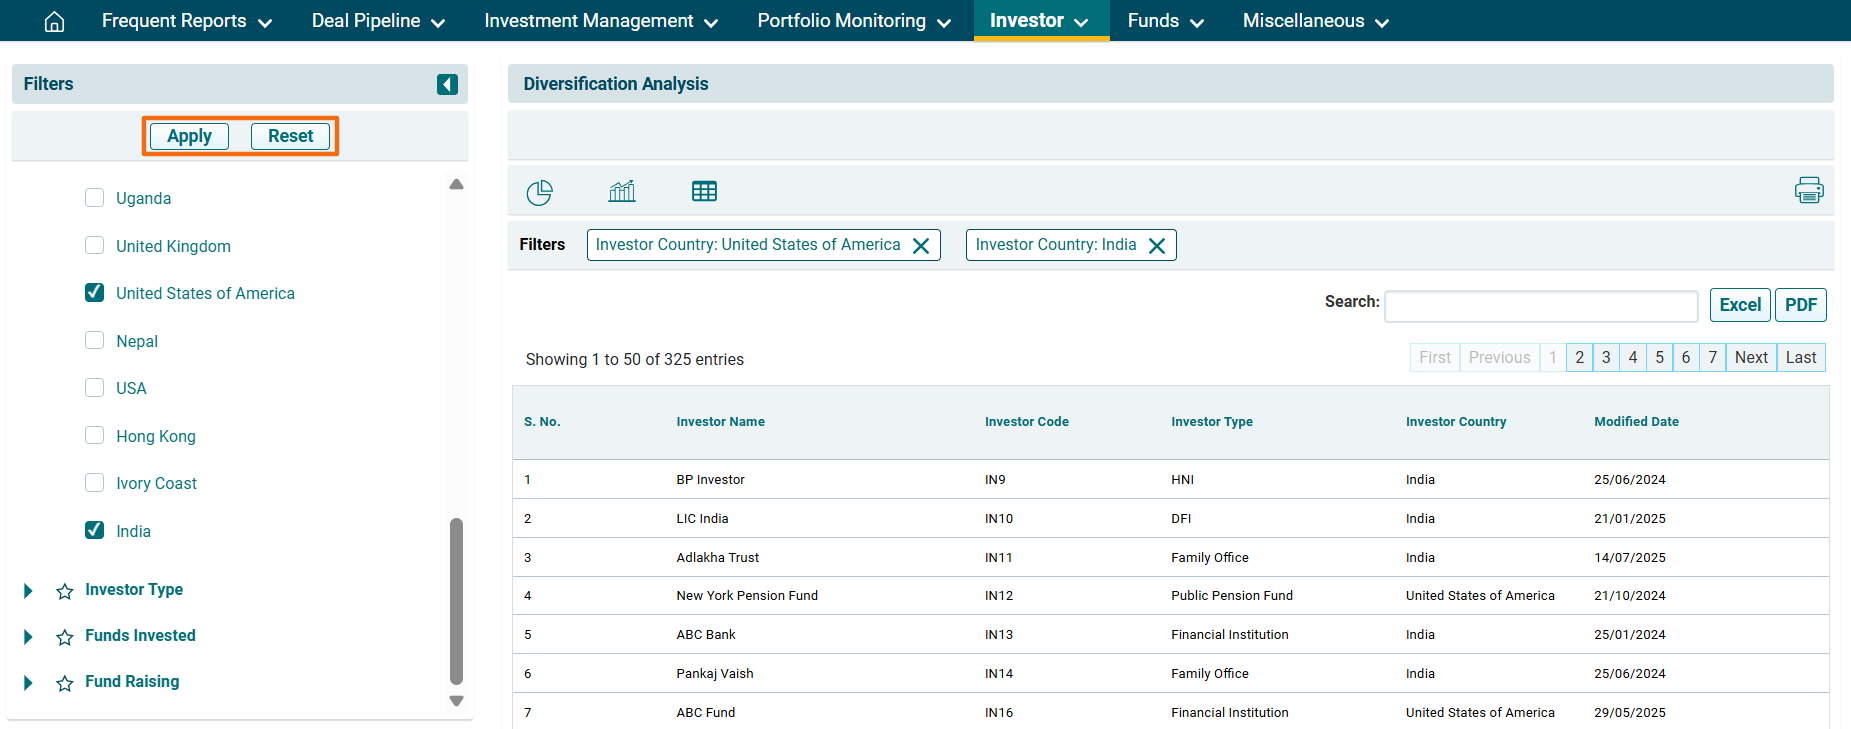Remove the India country filter chip
This screenshot has width=1851, height=729.
tap(1157, 246)
